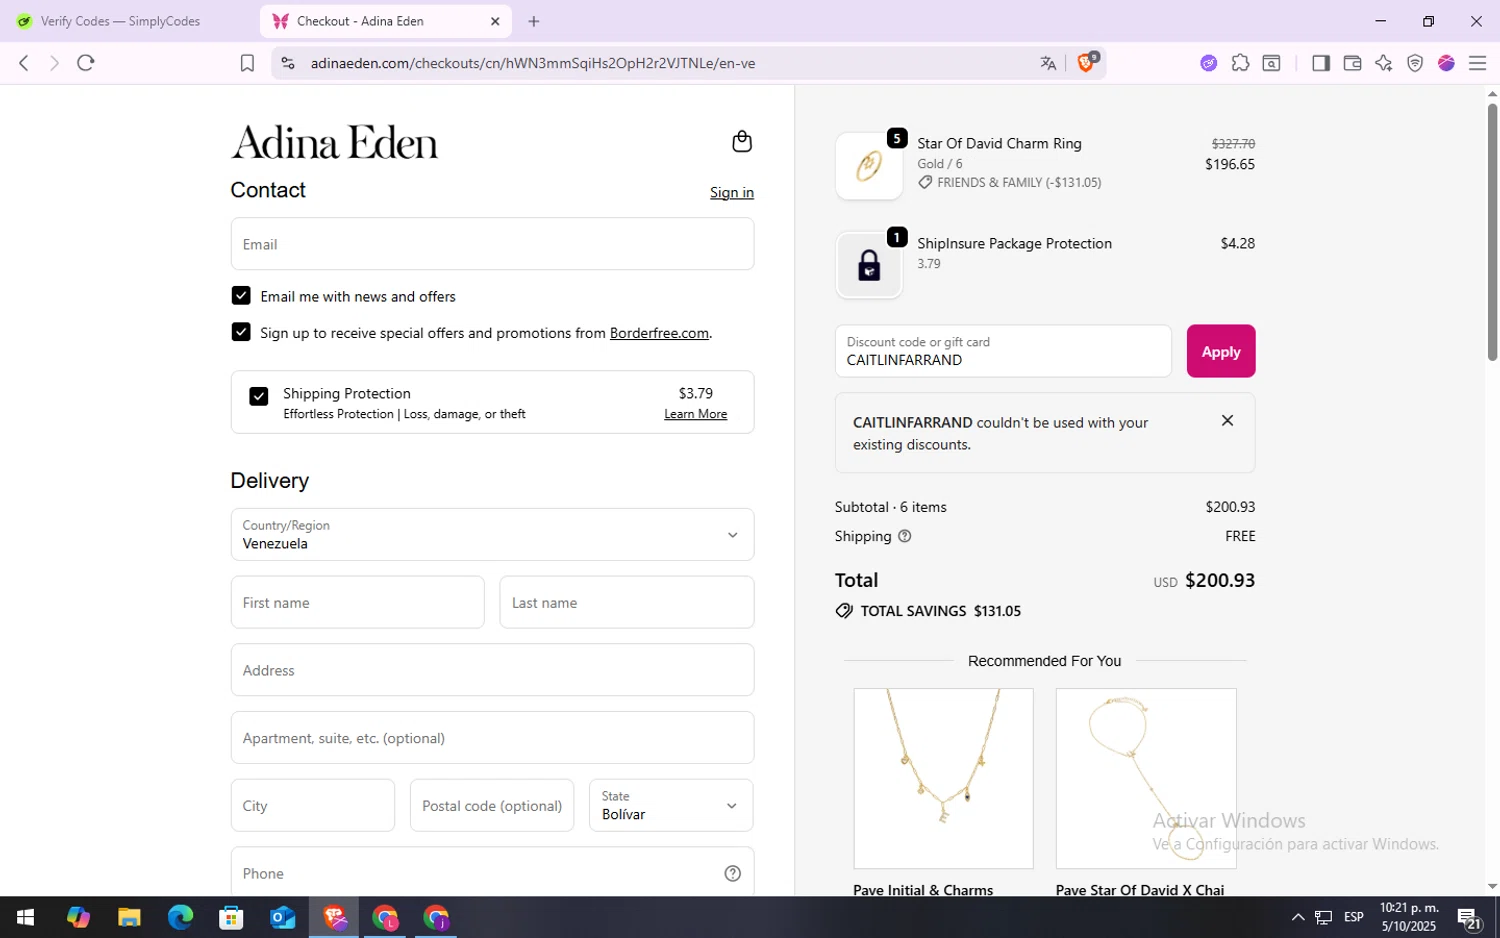Click the browser address bar URL

pos(533,63)
